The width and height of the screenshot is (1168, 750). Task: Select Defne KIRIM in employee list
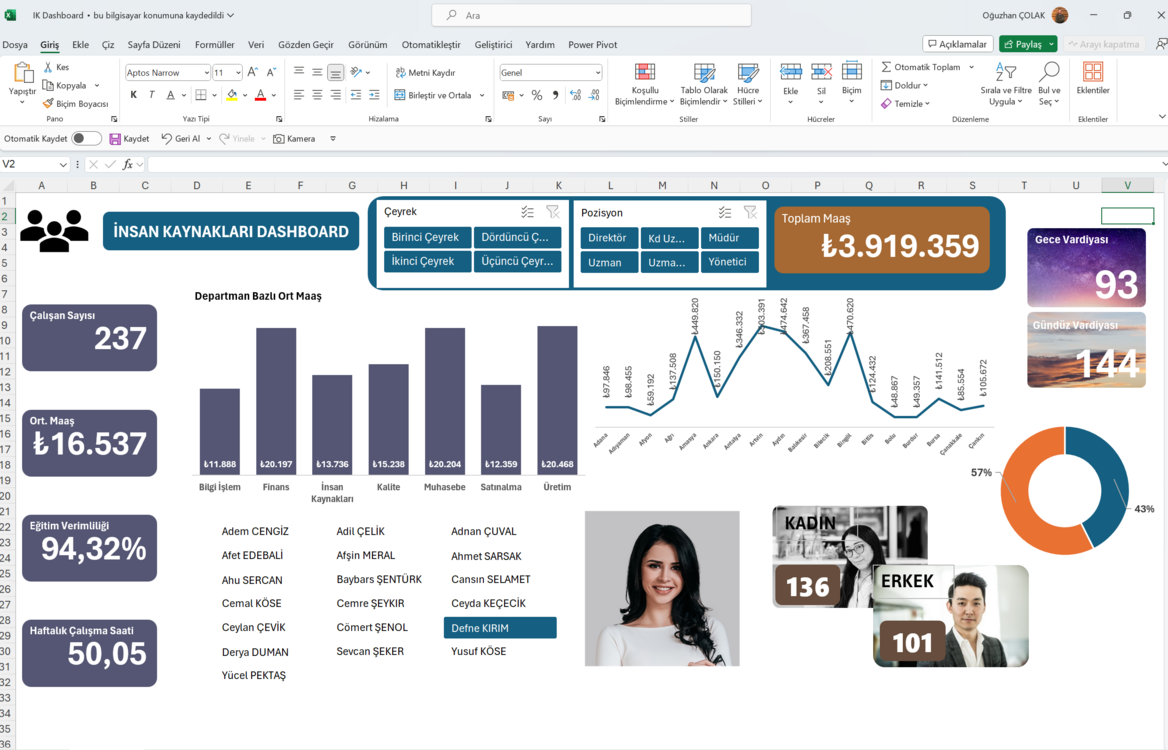click(x=500, y=628)
